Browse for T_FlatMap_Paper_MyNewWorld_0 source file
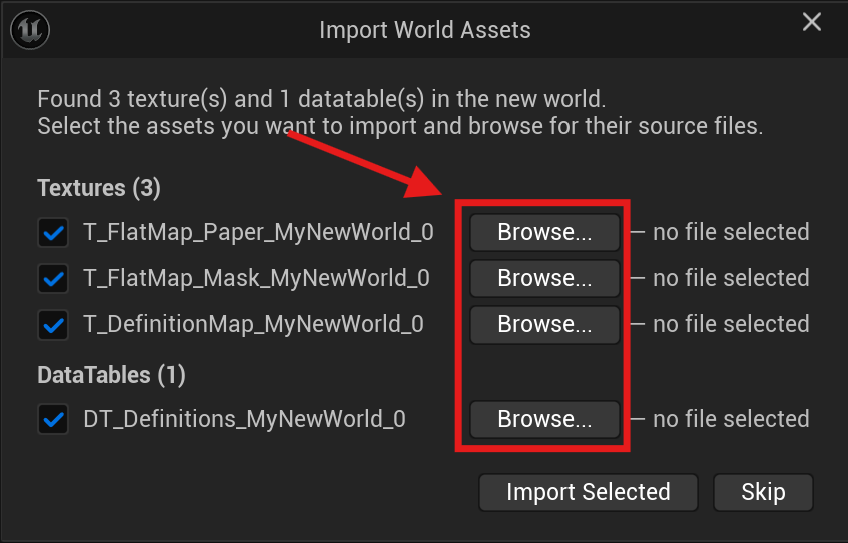 545,233
